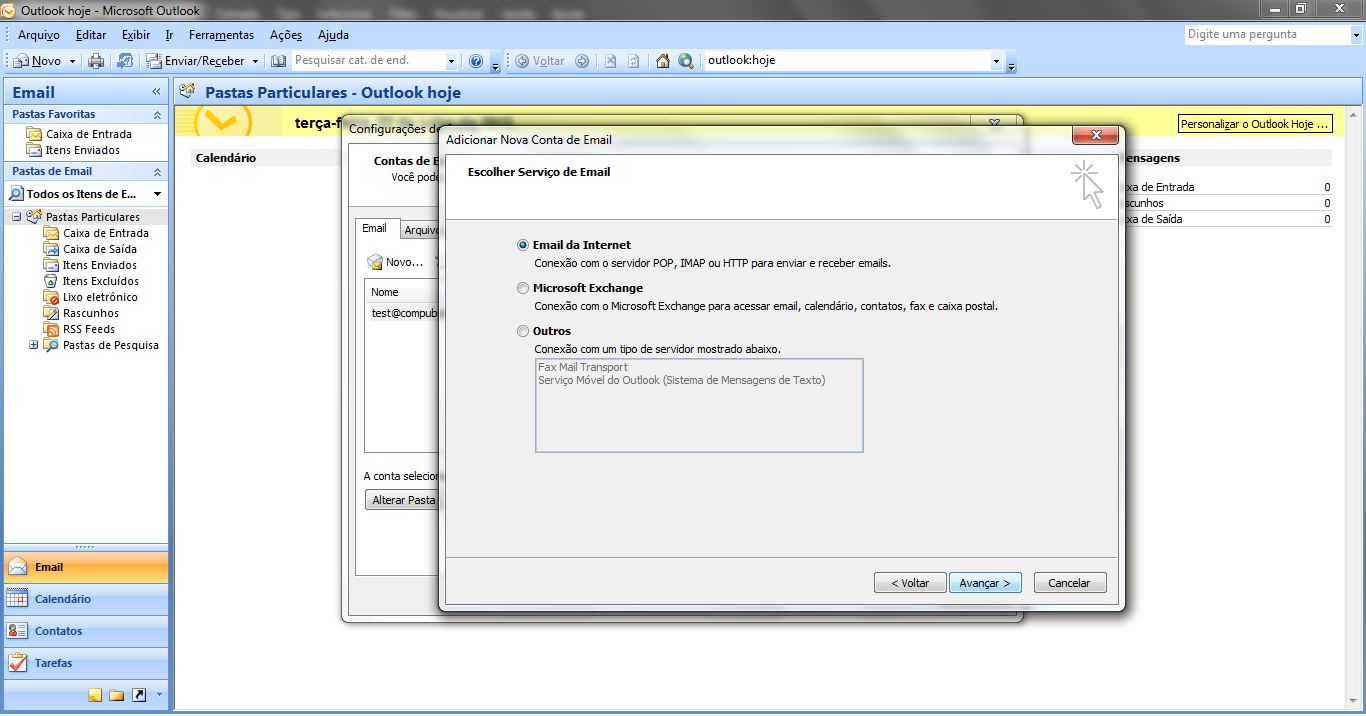The width and height of the screenshot is (1366, 716).
Task: Go to the Home page icon
Action: pos(663,61)
